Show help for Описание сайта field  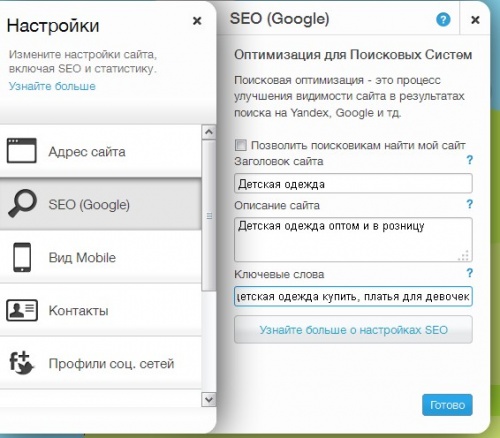(x=469, y=204)
